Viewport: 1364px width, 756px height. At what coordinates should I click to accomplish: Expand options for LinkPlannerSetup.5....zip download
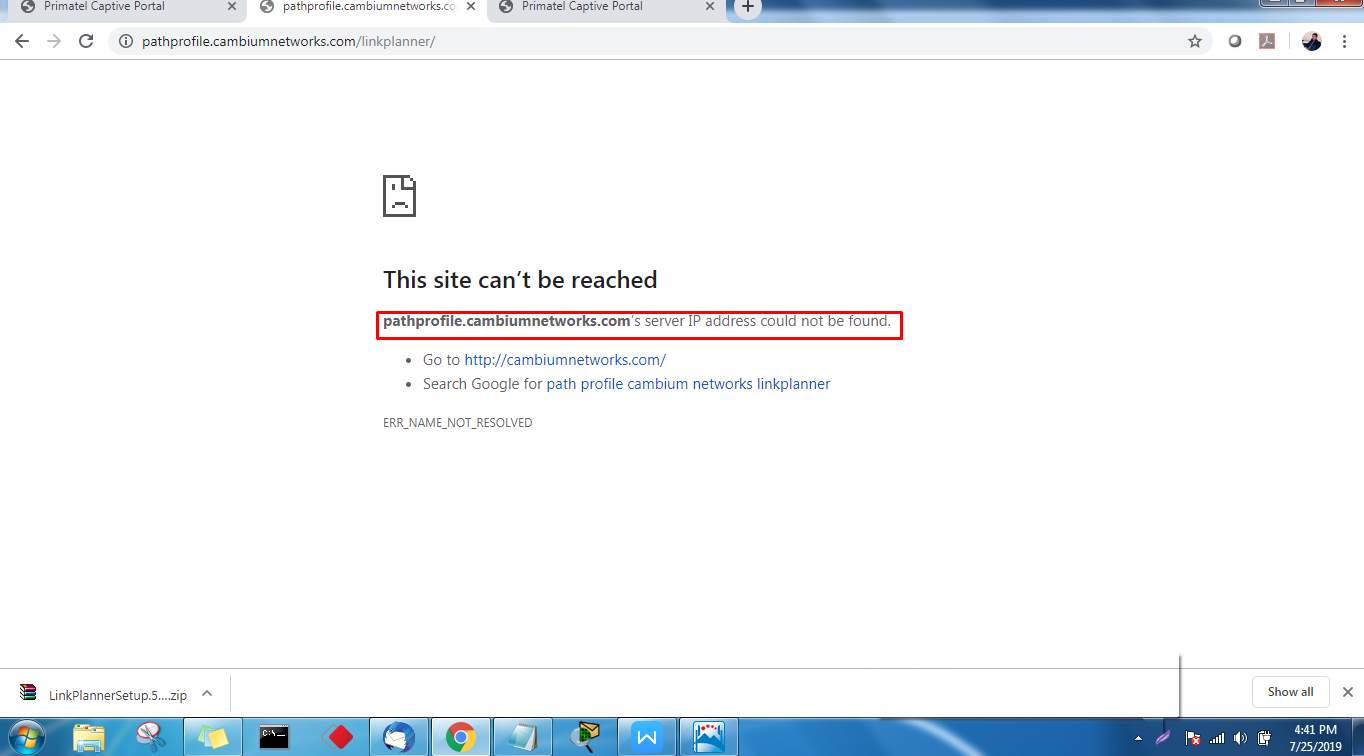[206, 692]
